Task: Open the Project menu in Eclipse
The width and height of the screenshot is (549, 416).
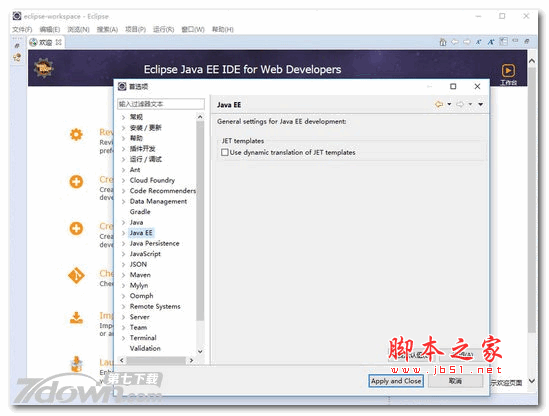Action: pos(135,29)
